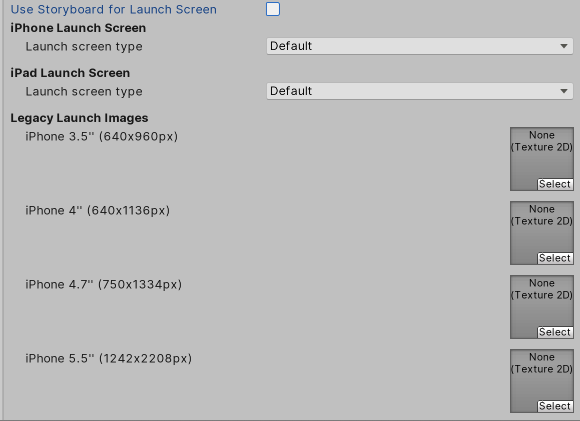Enable Use Storyboard for Launch Screen checkbox
This screenshot has height=421, width=580.
273,9
